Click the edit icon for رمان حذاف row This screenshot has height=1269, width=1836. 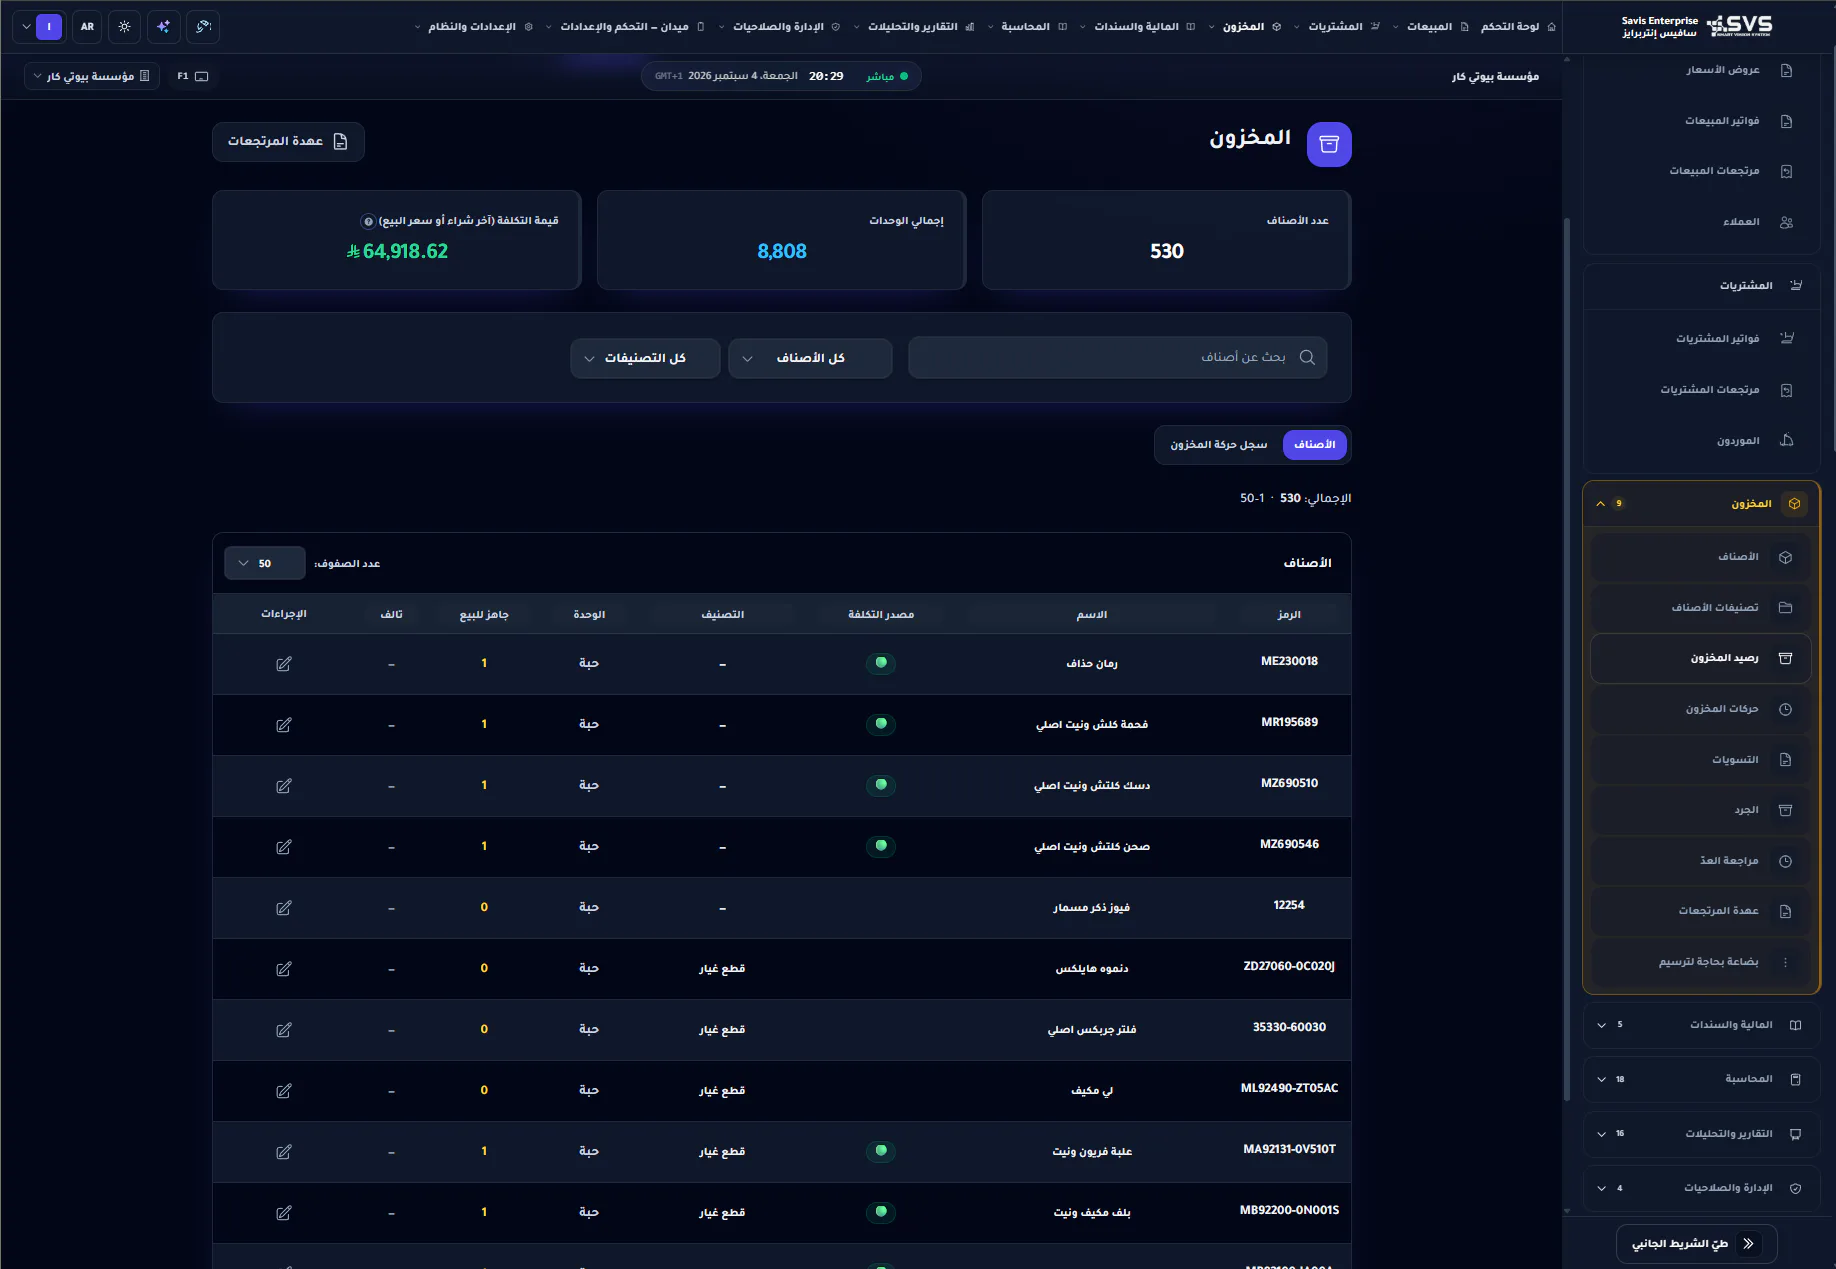coord(284,664)
